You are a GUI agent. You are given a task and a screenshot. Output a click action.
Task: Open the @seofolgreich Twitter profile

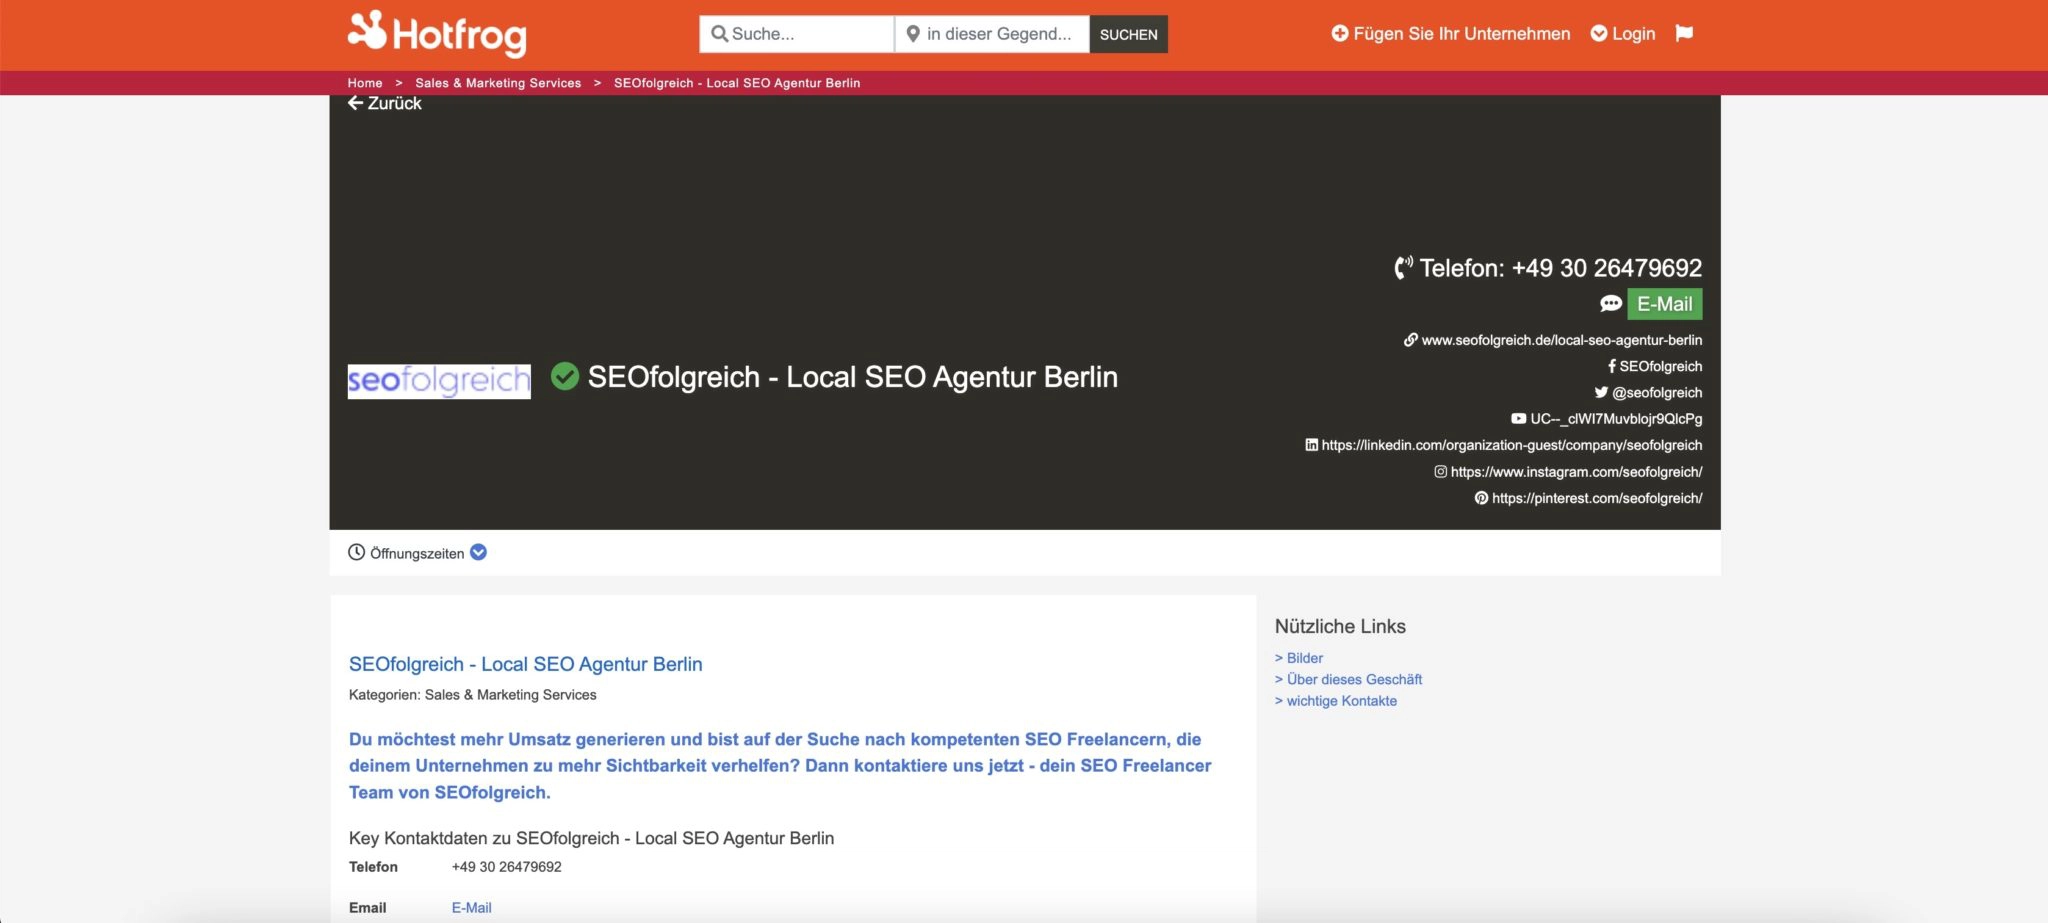point(1648,392)
